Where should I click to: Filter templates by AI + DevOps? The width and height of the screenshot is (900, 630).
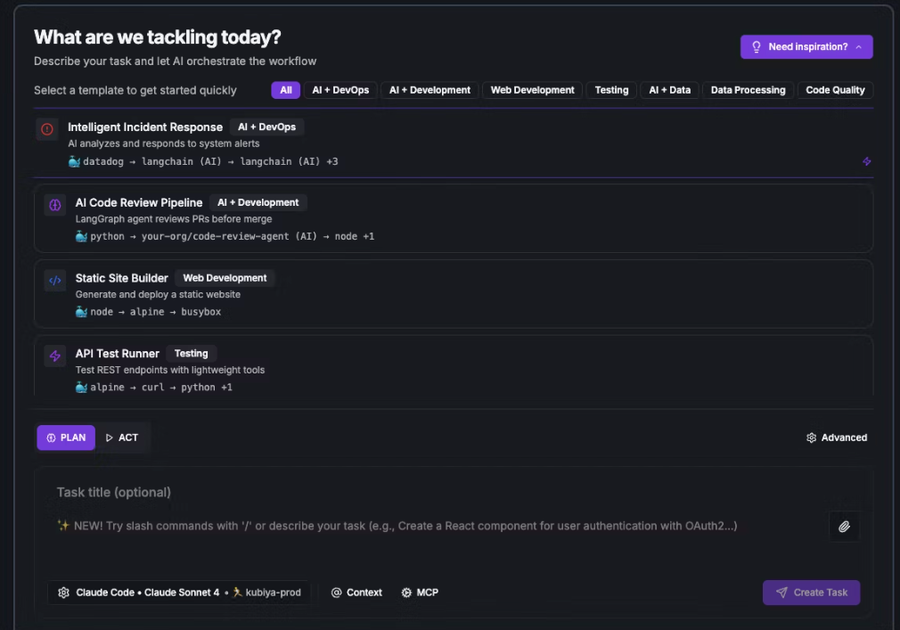point(340,90)
